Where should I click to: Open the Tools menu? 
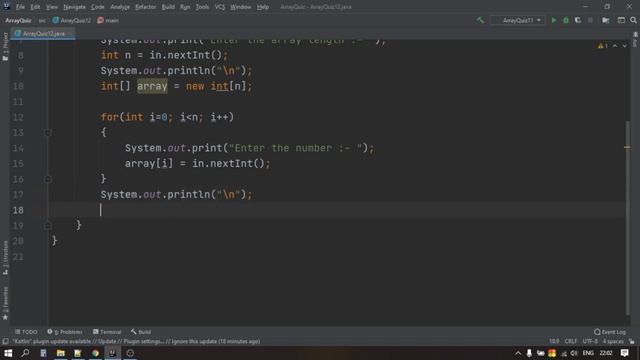[202, 7]
